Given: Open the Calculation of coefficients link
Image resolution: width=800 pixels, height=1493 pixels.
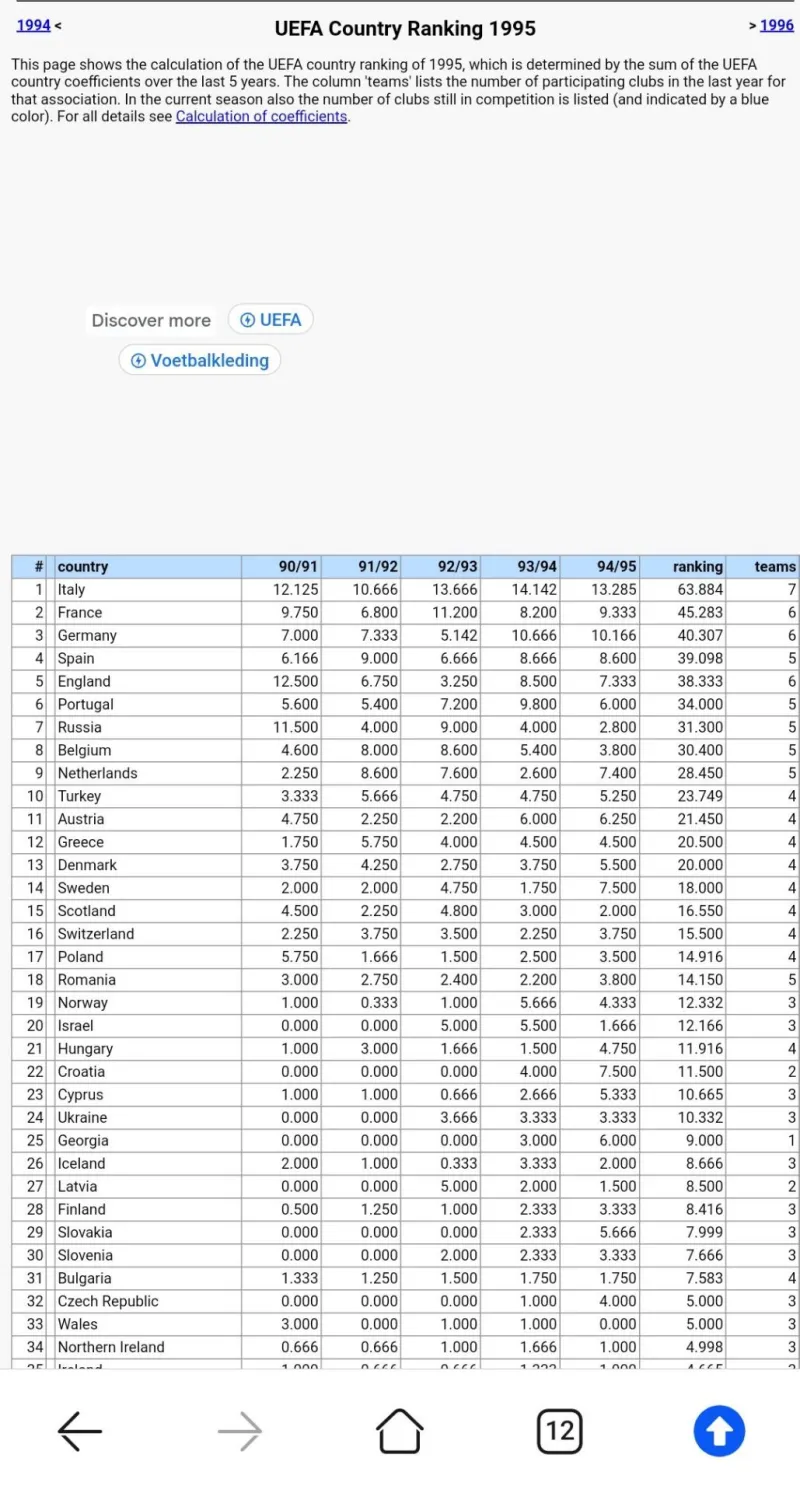Looking at the screenshot, I should pyautogui.click(x=261, y=116).
